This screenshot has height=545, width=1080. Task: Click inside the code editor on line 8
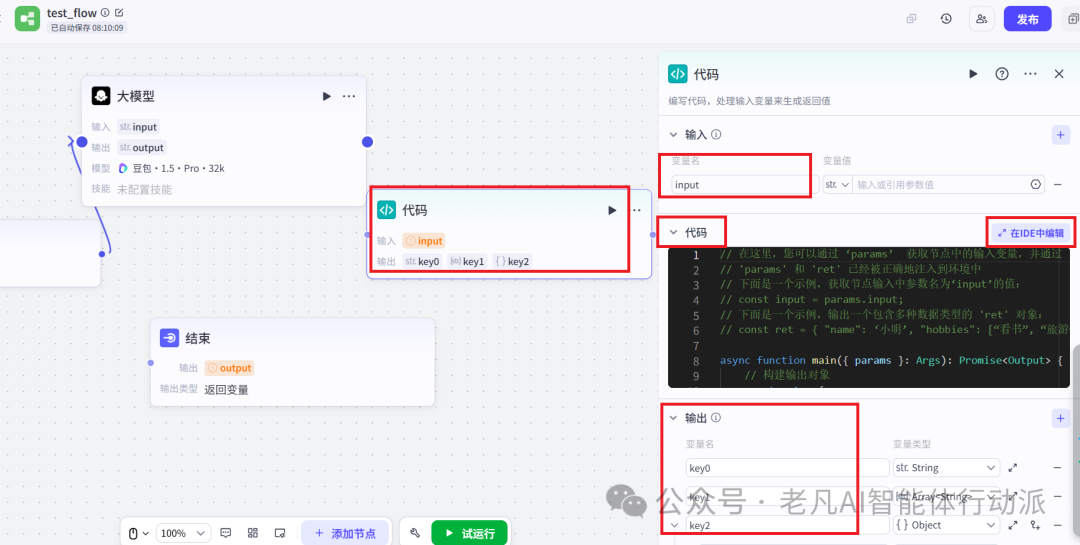tap(891, 360)
